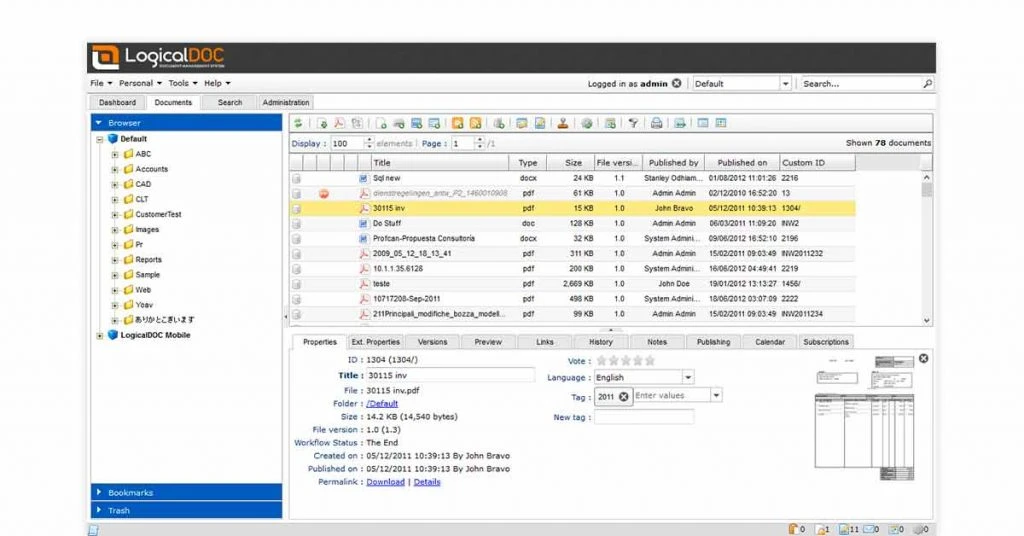This screenshot has width=1024, height=536.
Task: Open the Versions tab
Action: 432,342
